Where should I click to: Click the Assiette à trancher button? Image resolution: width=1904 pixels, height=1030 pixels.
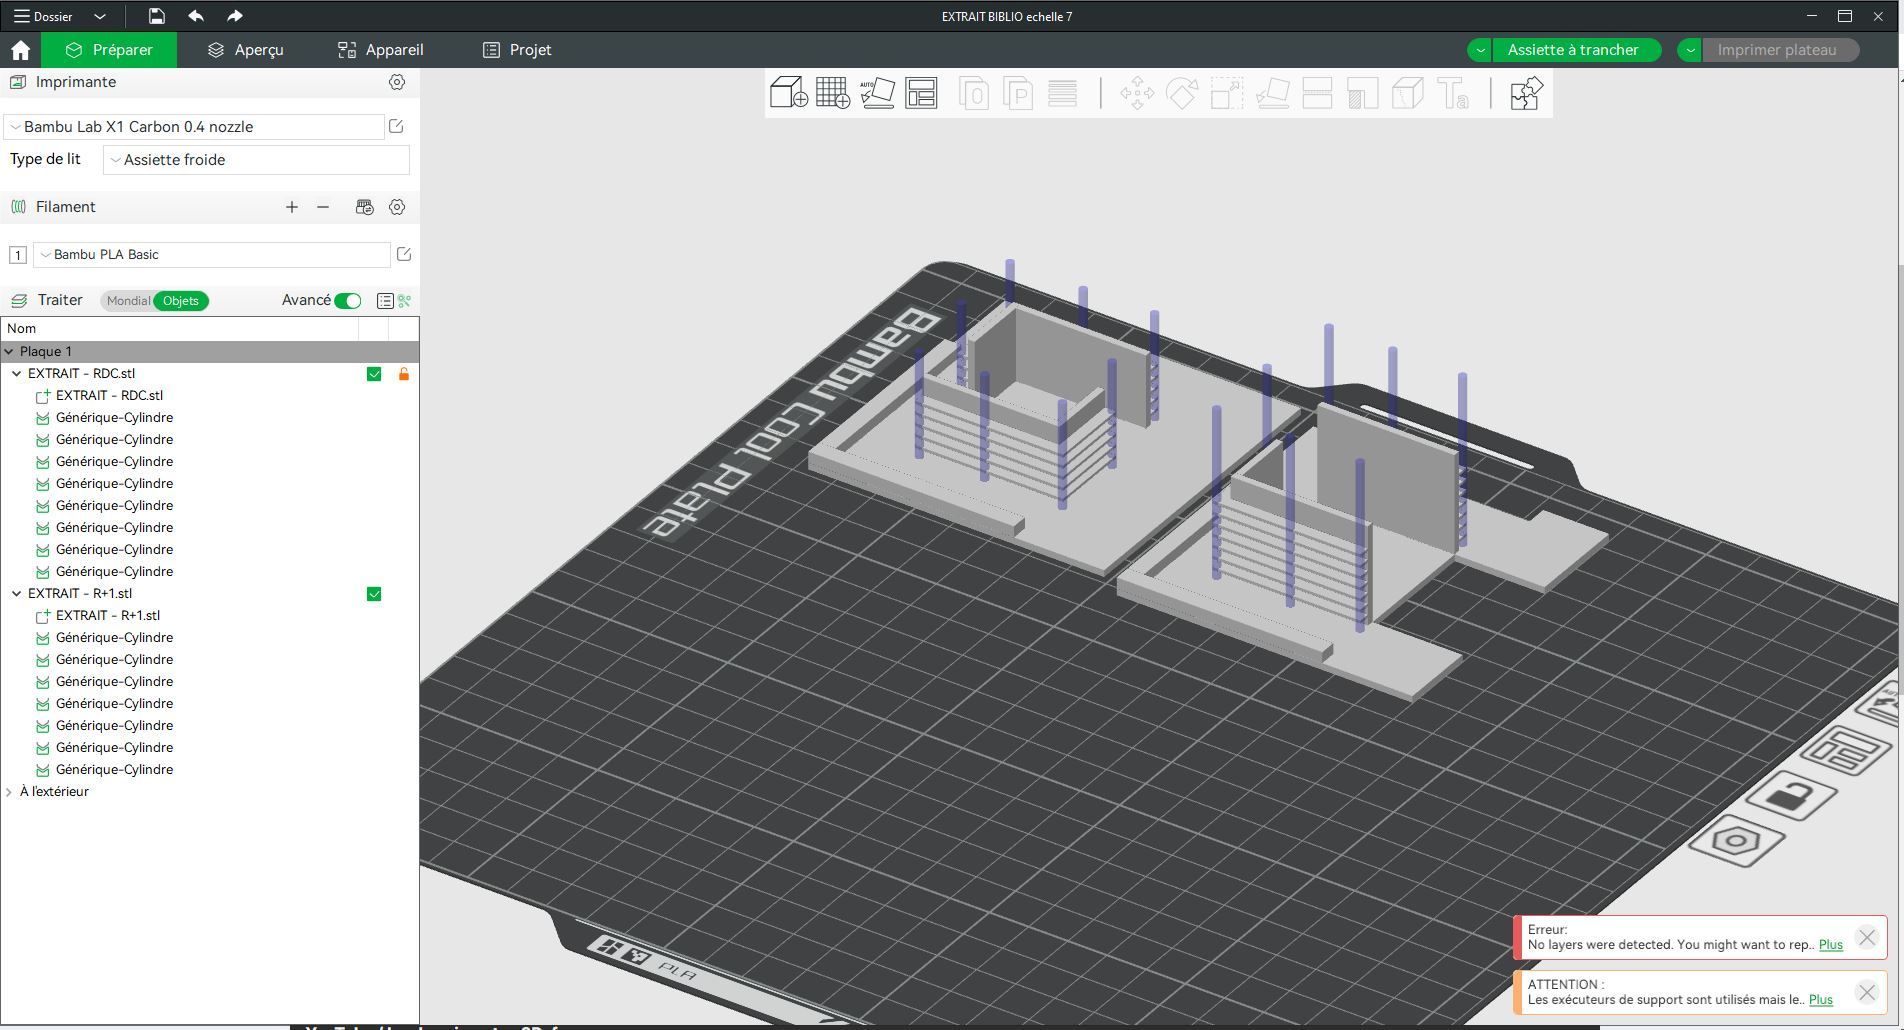coord(1572,50)
